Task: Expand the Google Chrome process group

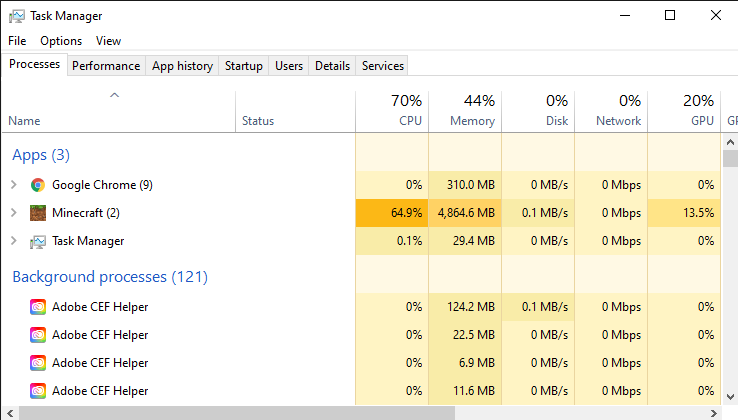Action: [x=13, y=185]
